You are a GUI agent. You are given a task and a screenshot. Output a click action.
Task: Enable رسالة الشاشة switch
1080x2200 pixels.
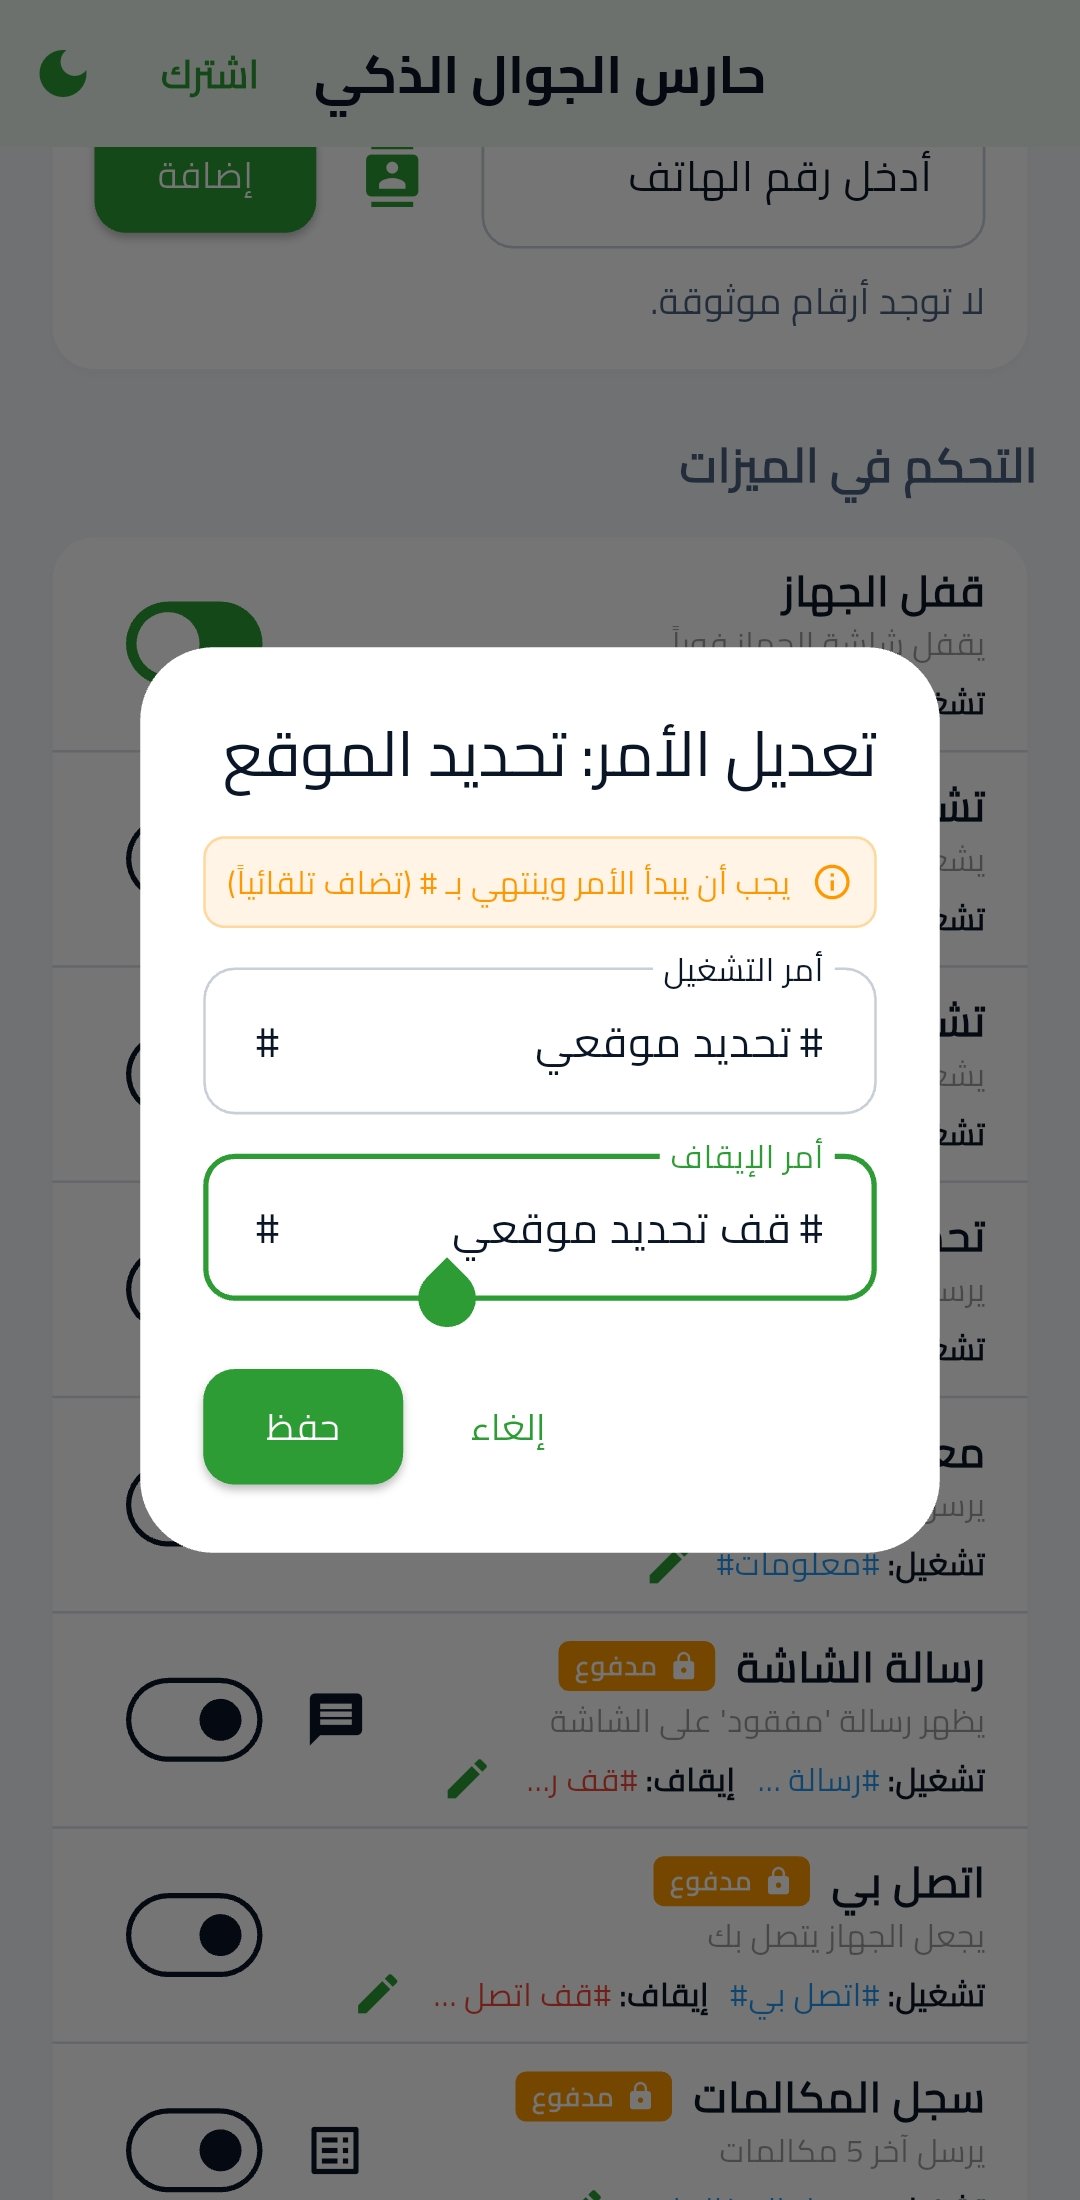click(x=194, y=1719)
